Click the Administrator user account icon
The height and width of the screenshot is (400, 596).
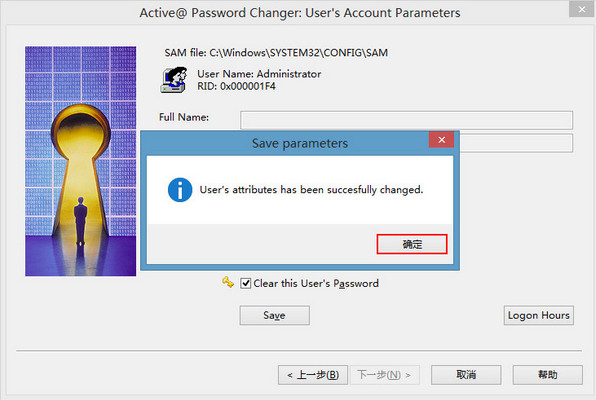[174, 80]
